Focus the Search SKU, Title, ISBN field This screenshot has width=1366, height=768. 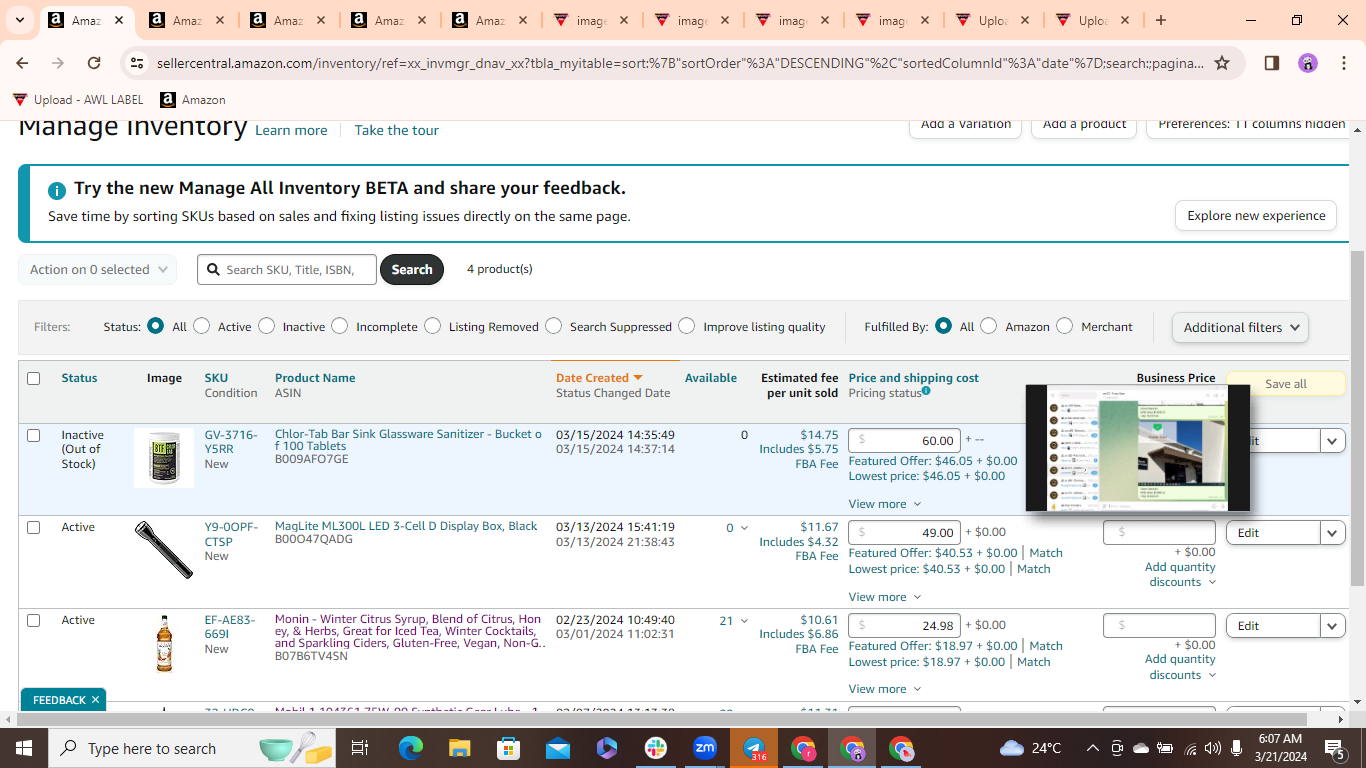click(x=287, y=269)
